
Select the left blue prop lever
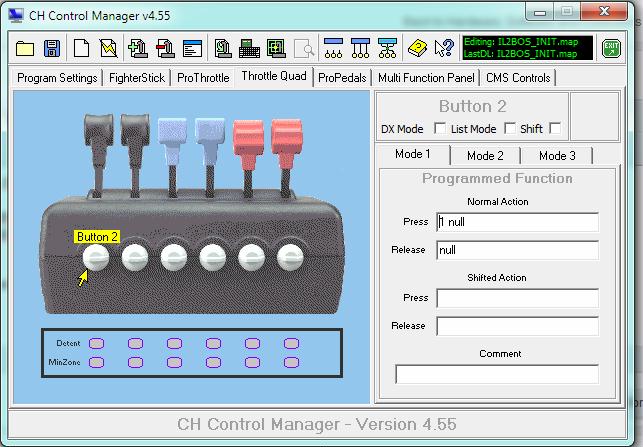[172, 157]
